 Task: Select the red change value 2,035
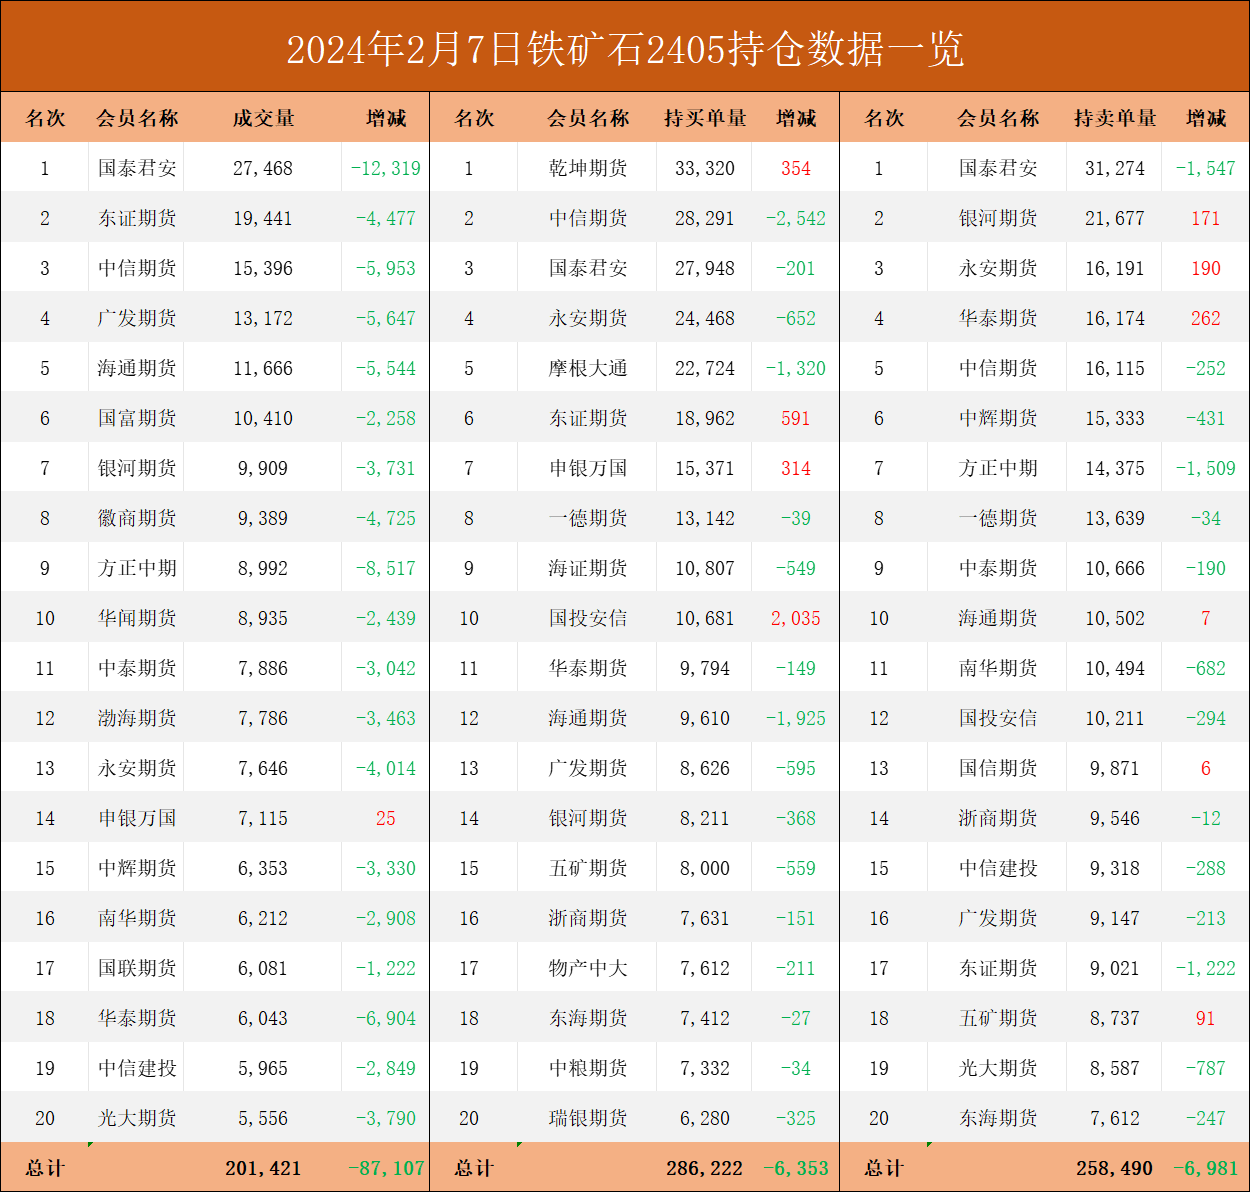tap(796, 618)
